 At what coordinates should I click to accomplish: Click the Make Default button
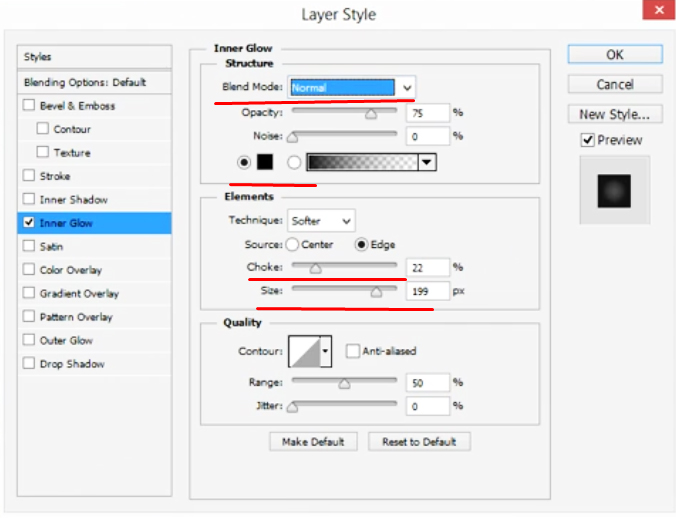pos(313,442)
